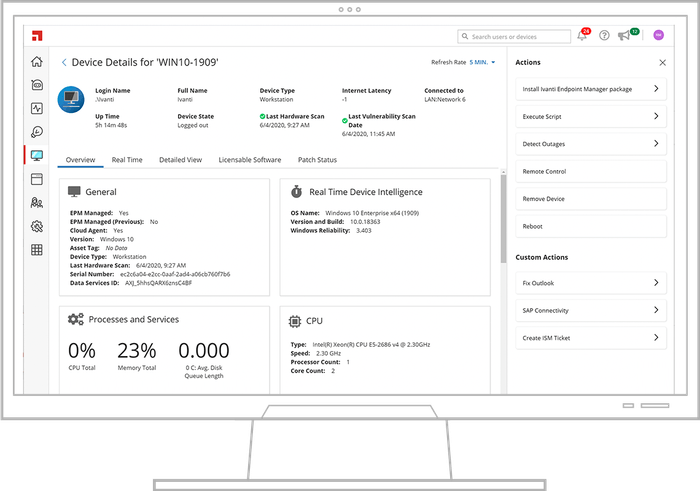Screen dimensions: 700x491
Task: Switch to the Real Time tab
Action: [126, 160]
